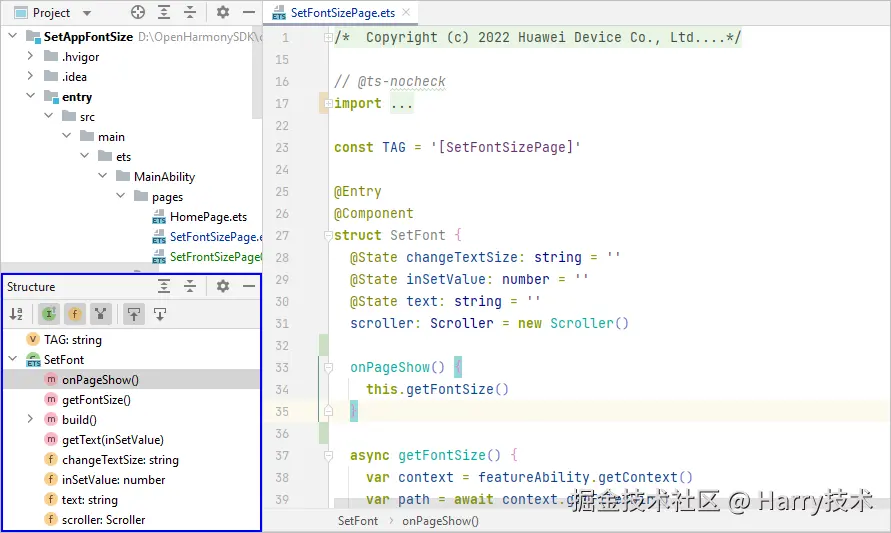Expand the build() method node

click(x=30, y=419)
